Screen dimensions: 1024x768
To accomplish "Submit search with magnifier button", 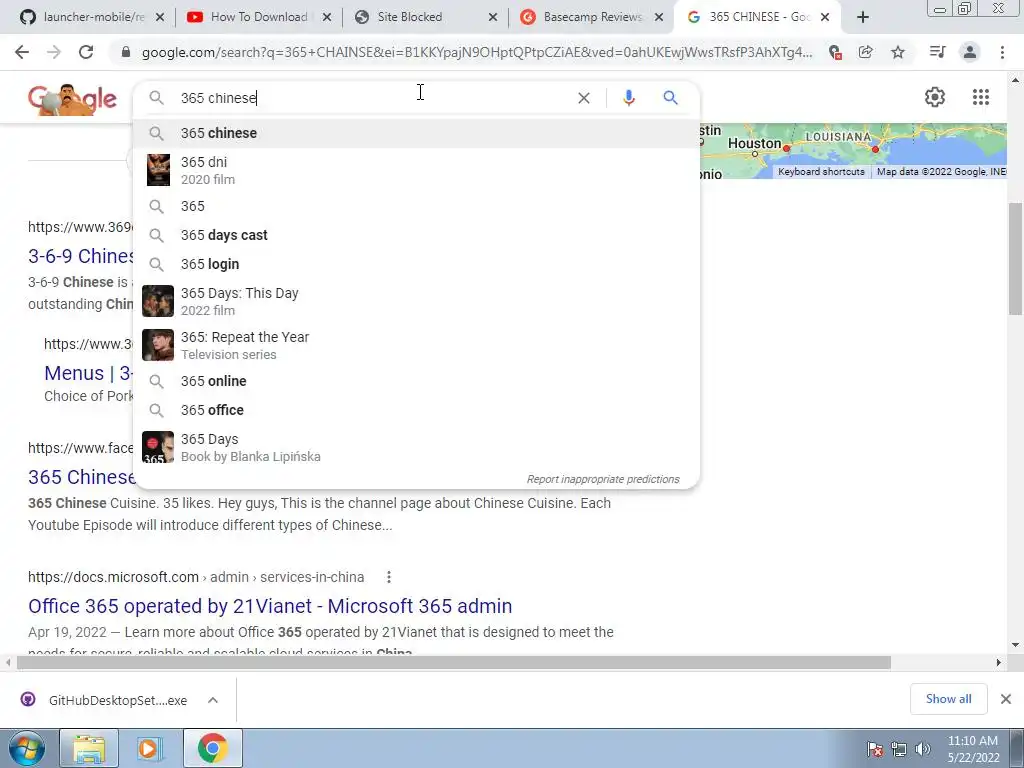I will tap(670, 98).
